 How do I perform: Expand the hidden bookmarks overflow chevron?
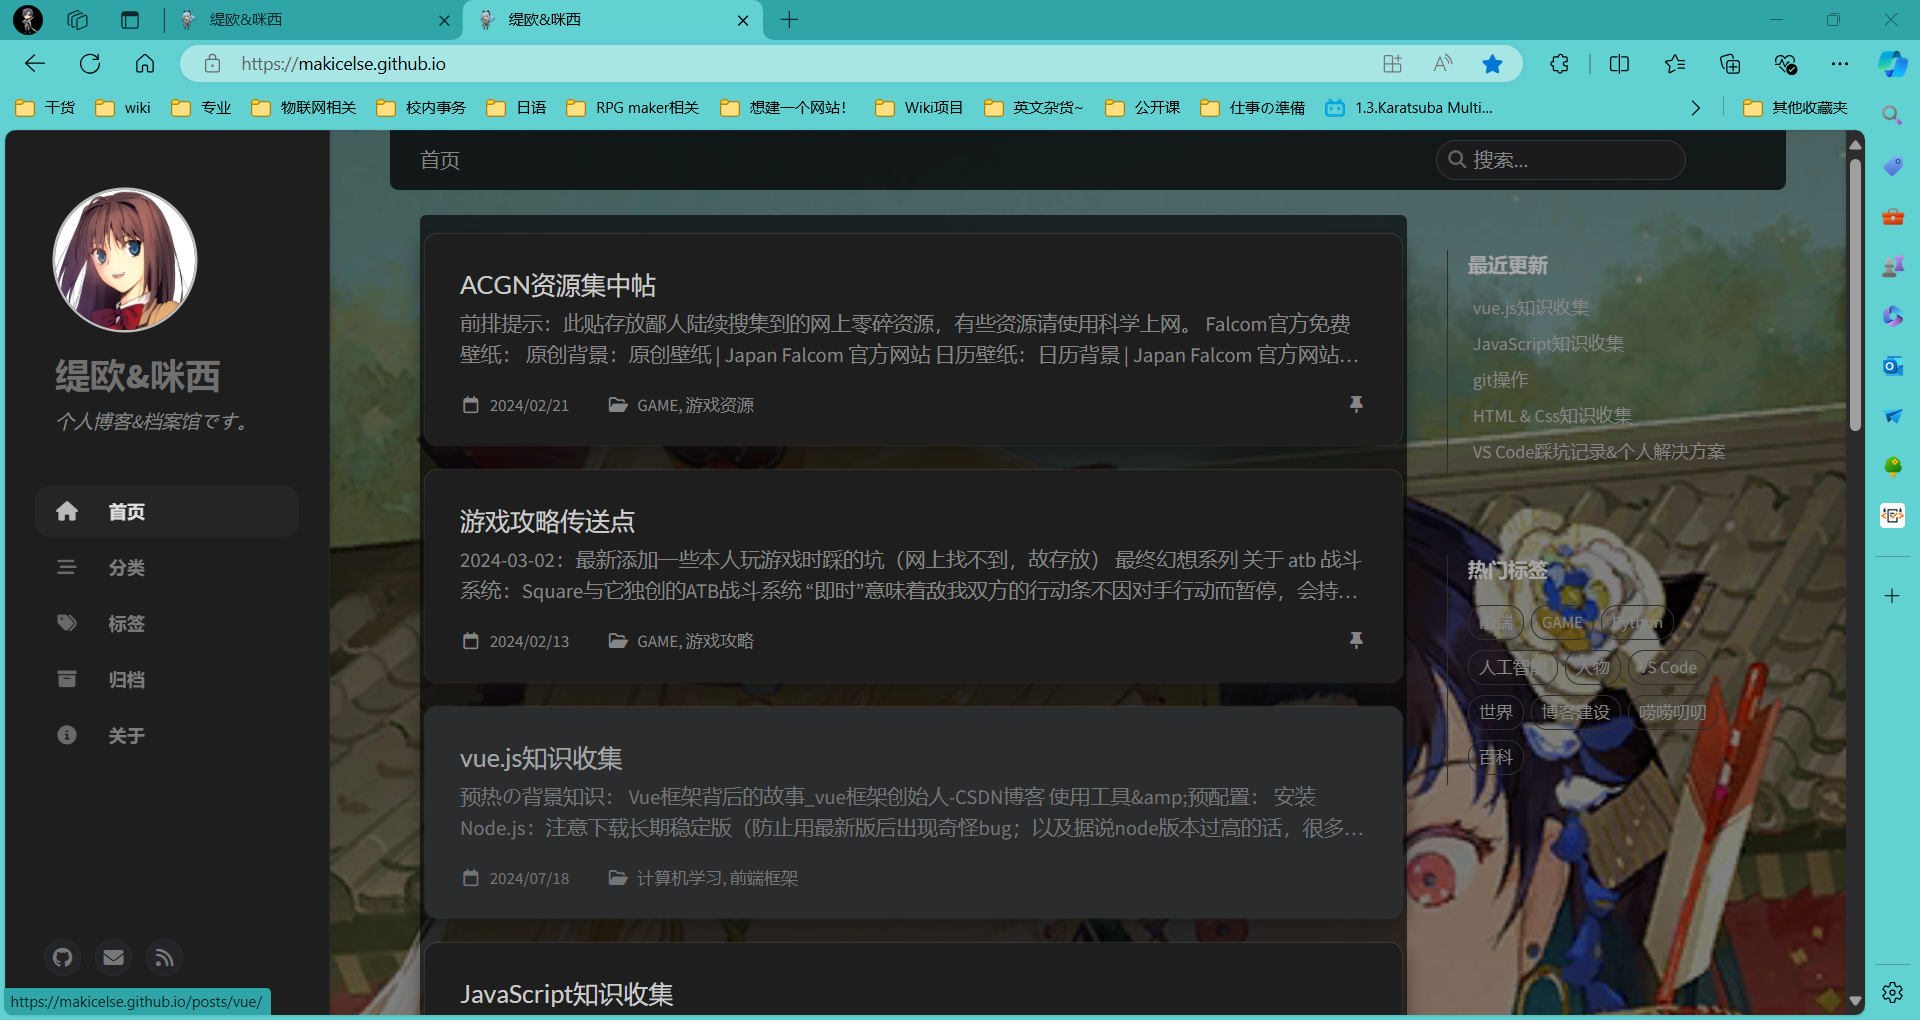coord(1695,108)
